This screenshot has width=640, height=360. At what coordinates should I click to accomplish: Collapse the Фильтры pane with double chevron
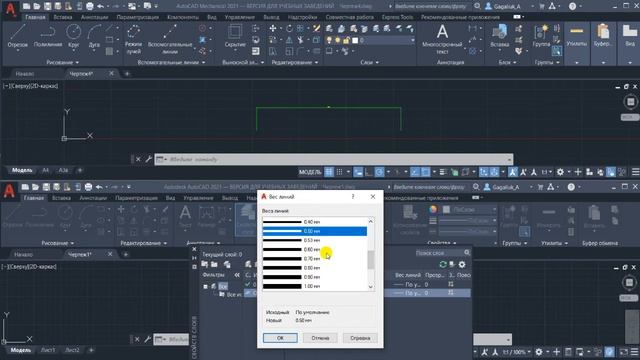click(237, 275)
